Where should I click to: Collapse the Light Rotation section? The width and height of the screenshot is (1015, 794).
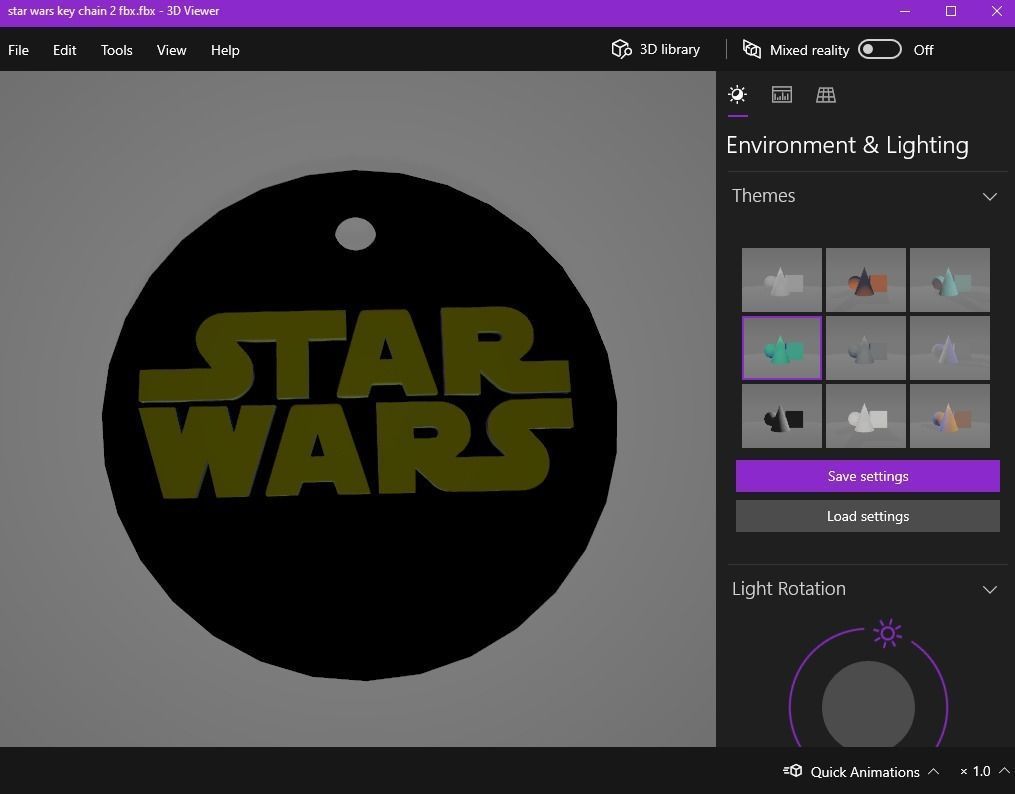pyautogui.click(x=989, y=590)
